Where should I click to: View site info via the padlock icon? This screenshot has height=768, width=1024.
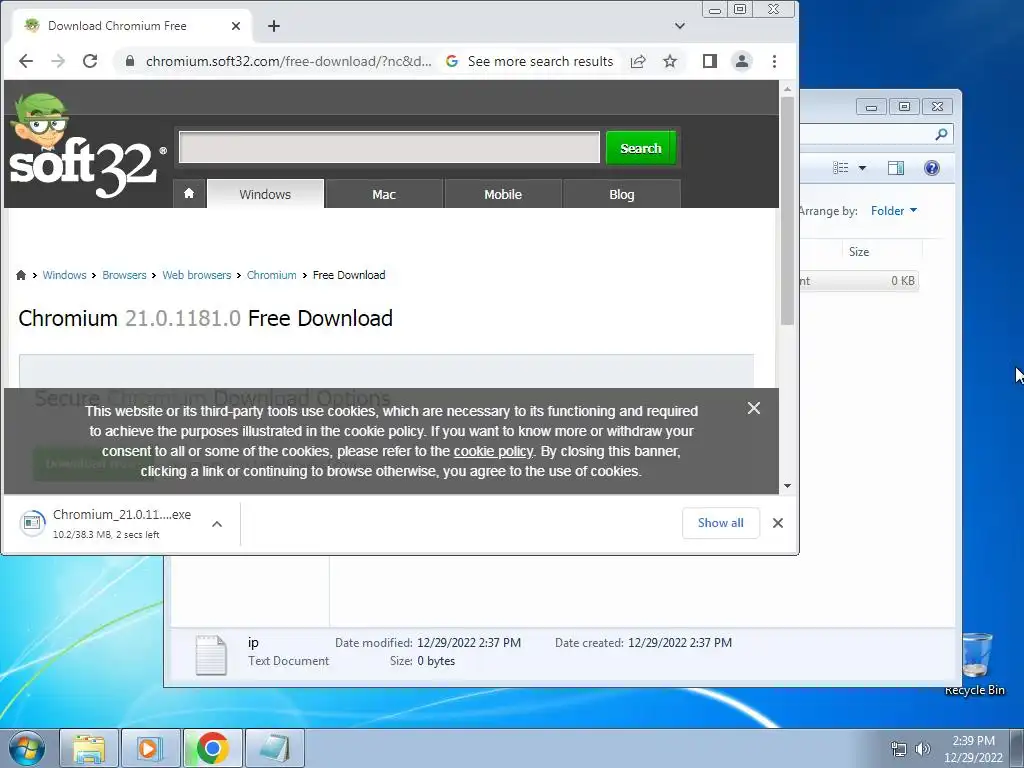click(x=130, y=61)
